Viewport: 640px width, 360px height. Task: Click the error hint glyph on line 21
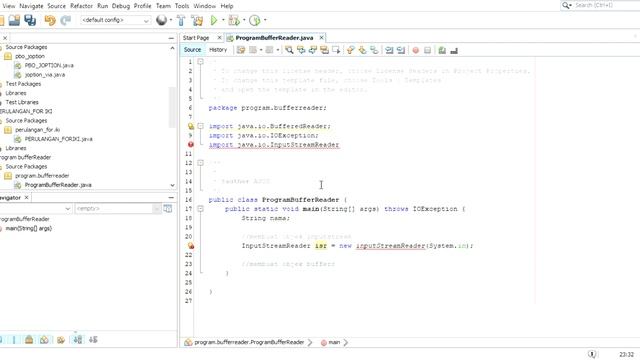(x=191, y=246)
